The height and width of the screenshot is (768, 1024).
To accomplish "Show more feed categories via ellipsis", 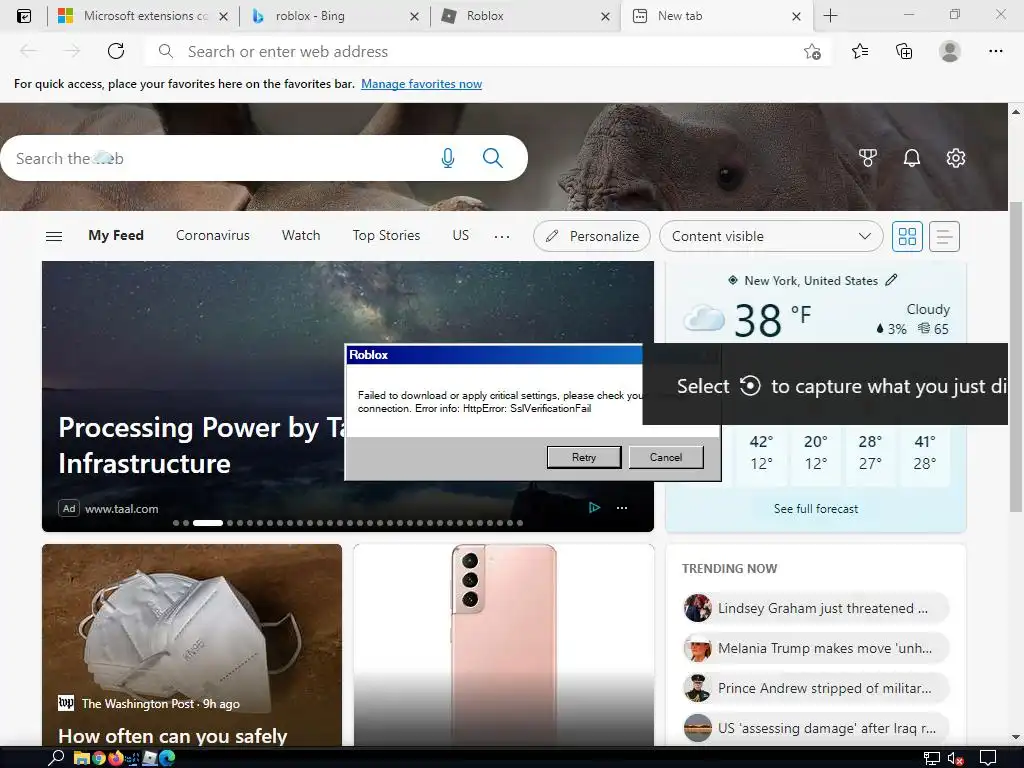I will click(x=502, y=236).
